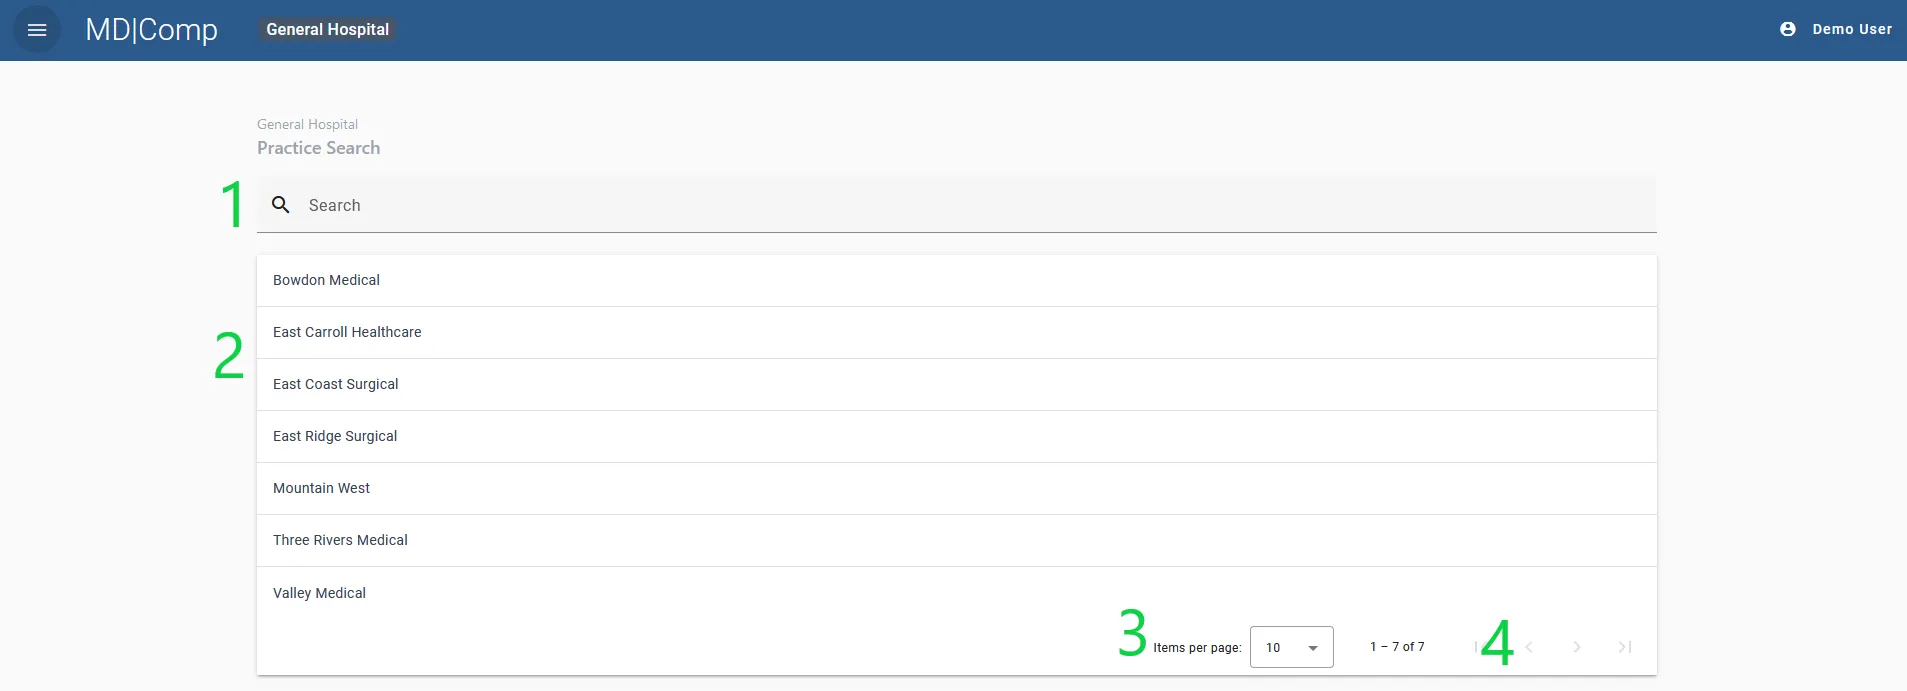
Task: Open the hamburger navigation menu
Action: pos(37,29)
